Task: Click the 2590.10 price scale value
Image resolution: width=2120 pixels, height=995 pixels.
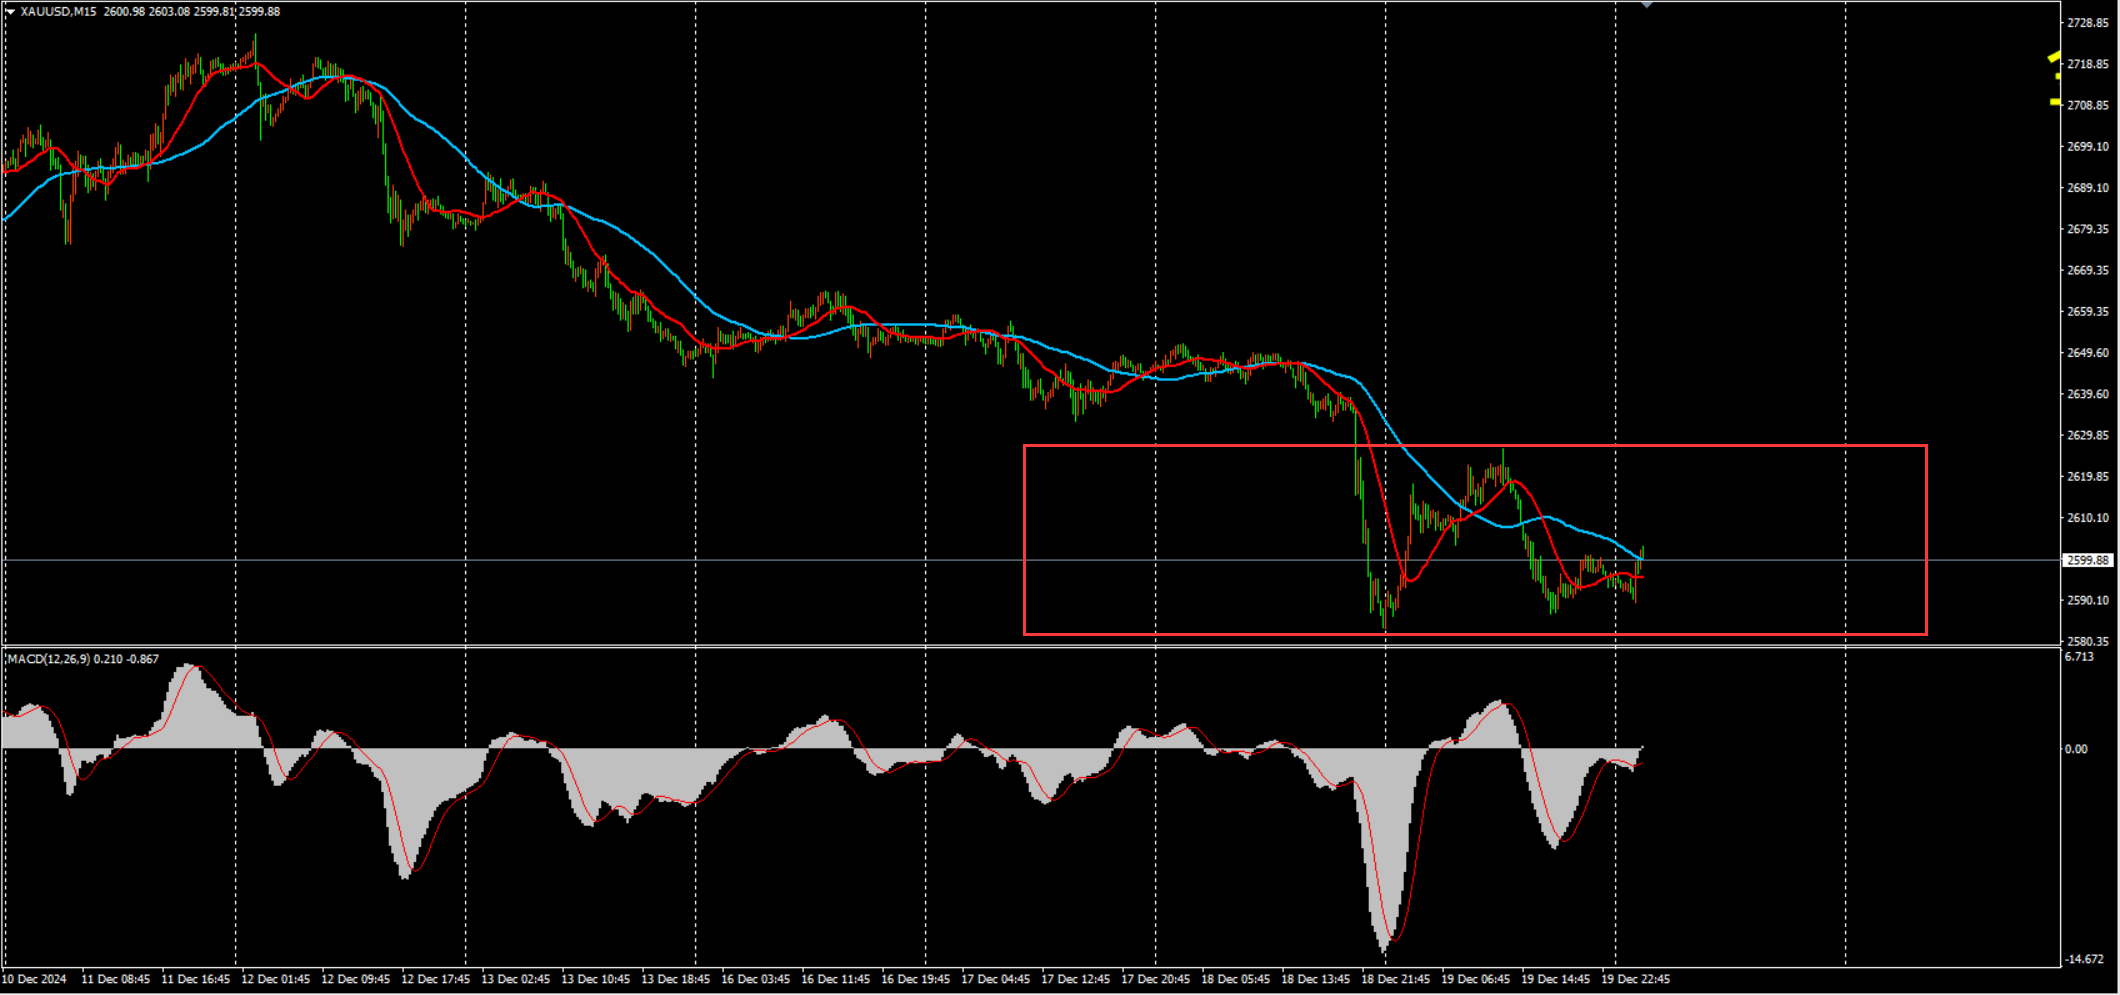Action: (2088, 600)
